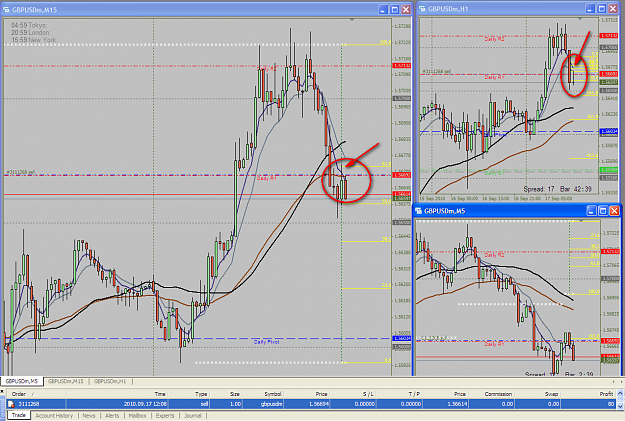This screenshot has height=421, width=625.
Task: Sort trades by S / L column header
Action: tap(355, 394)
